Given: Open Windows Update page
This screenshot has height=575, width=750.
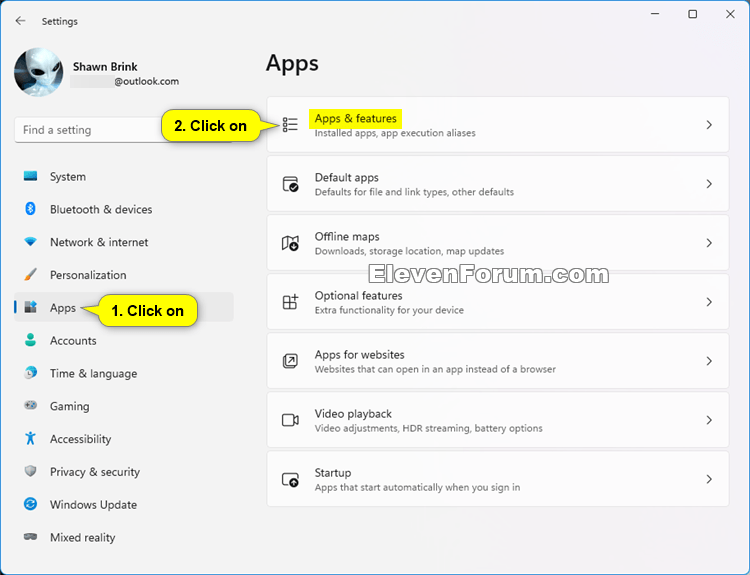Looking at the screenshot, I should (124, 504).
